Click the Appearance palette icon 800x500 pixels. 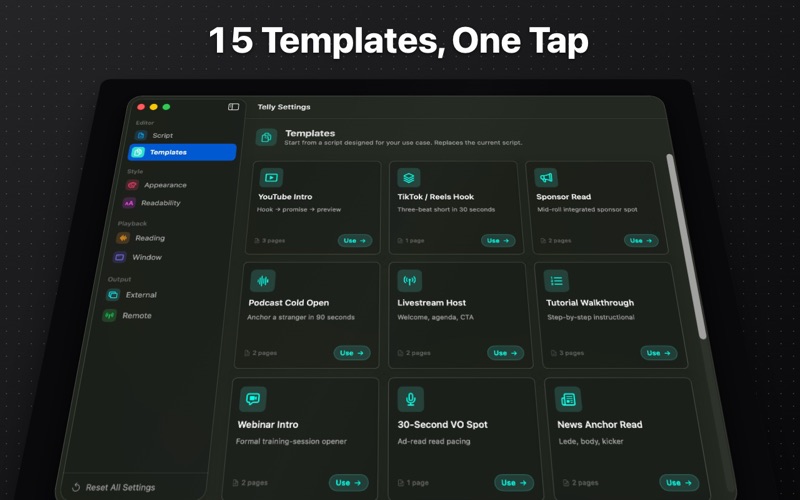(x=132, y=185)
